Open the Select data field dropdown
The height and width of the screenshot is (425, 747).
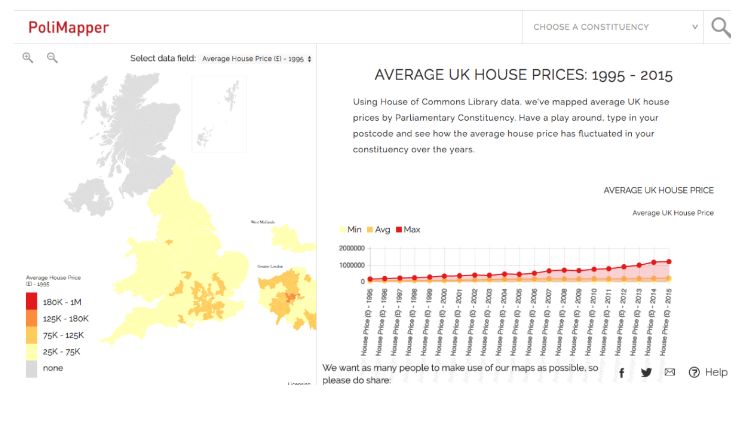[256, 59]
